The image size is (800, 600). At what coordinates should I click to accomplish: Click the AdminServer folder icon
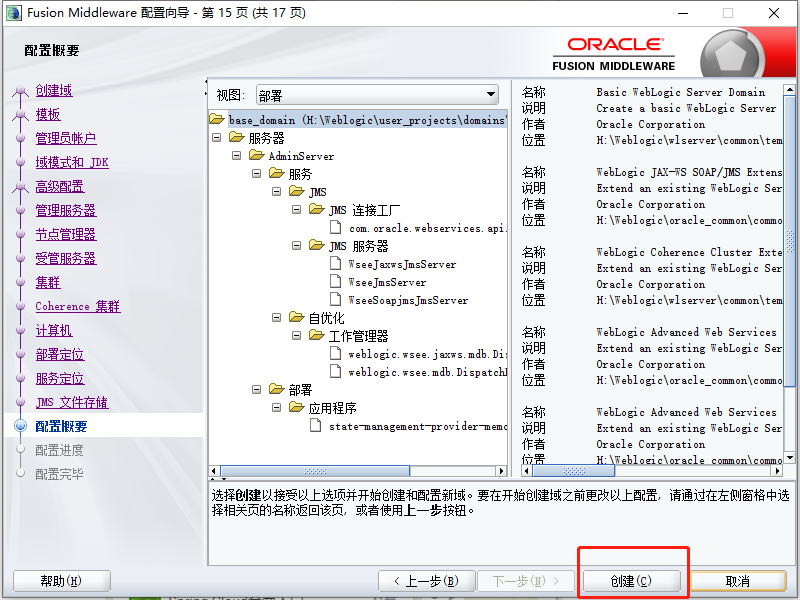click(x=257, y=155)
